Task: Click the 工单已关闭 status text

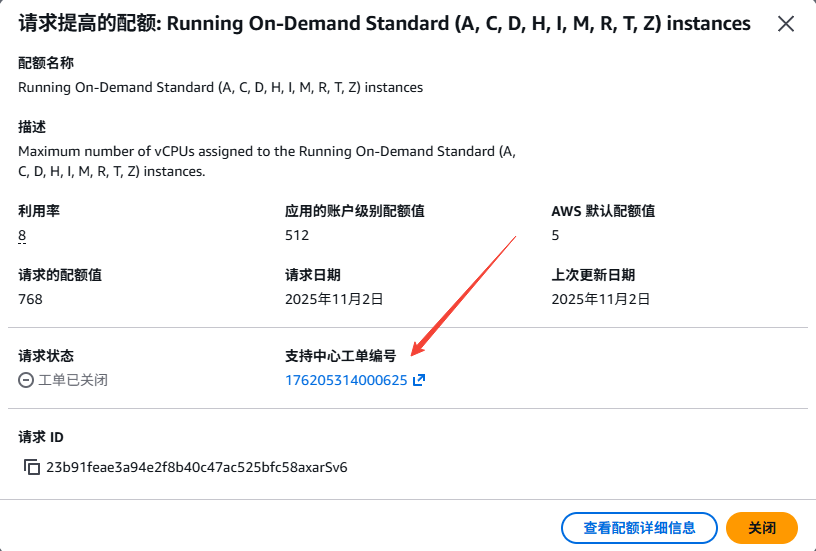Action: pos(73,380)
